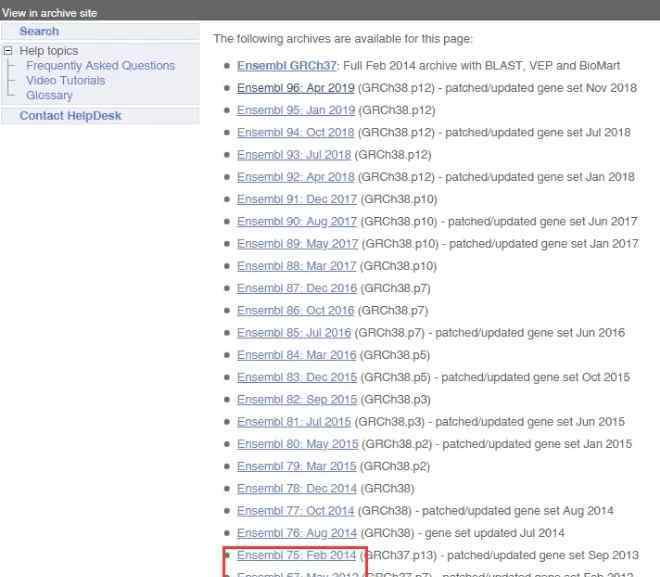This screenshot has width=660, height=577.
Task: Open Ensembl 75: Feb 2014 archive
Action: pyautogui.click(x=296, y=556)
